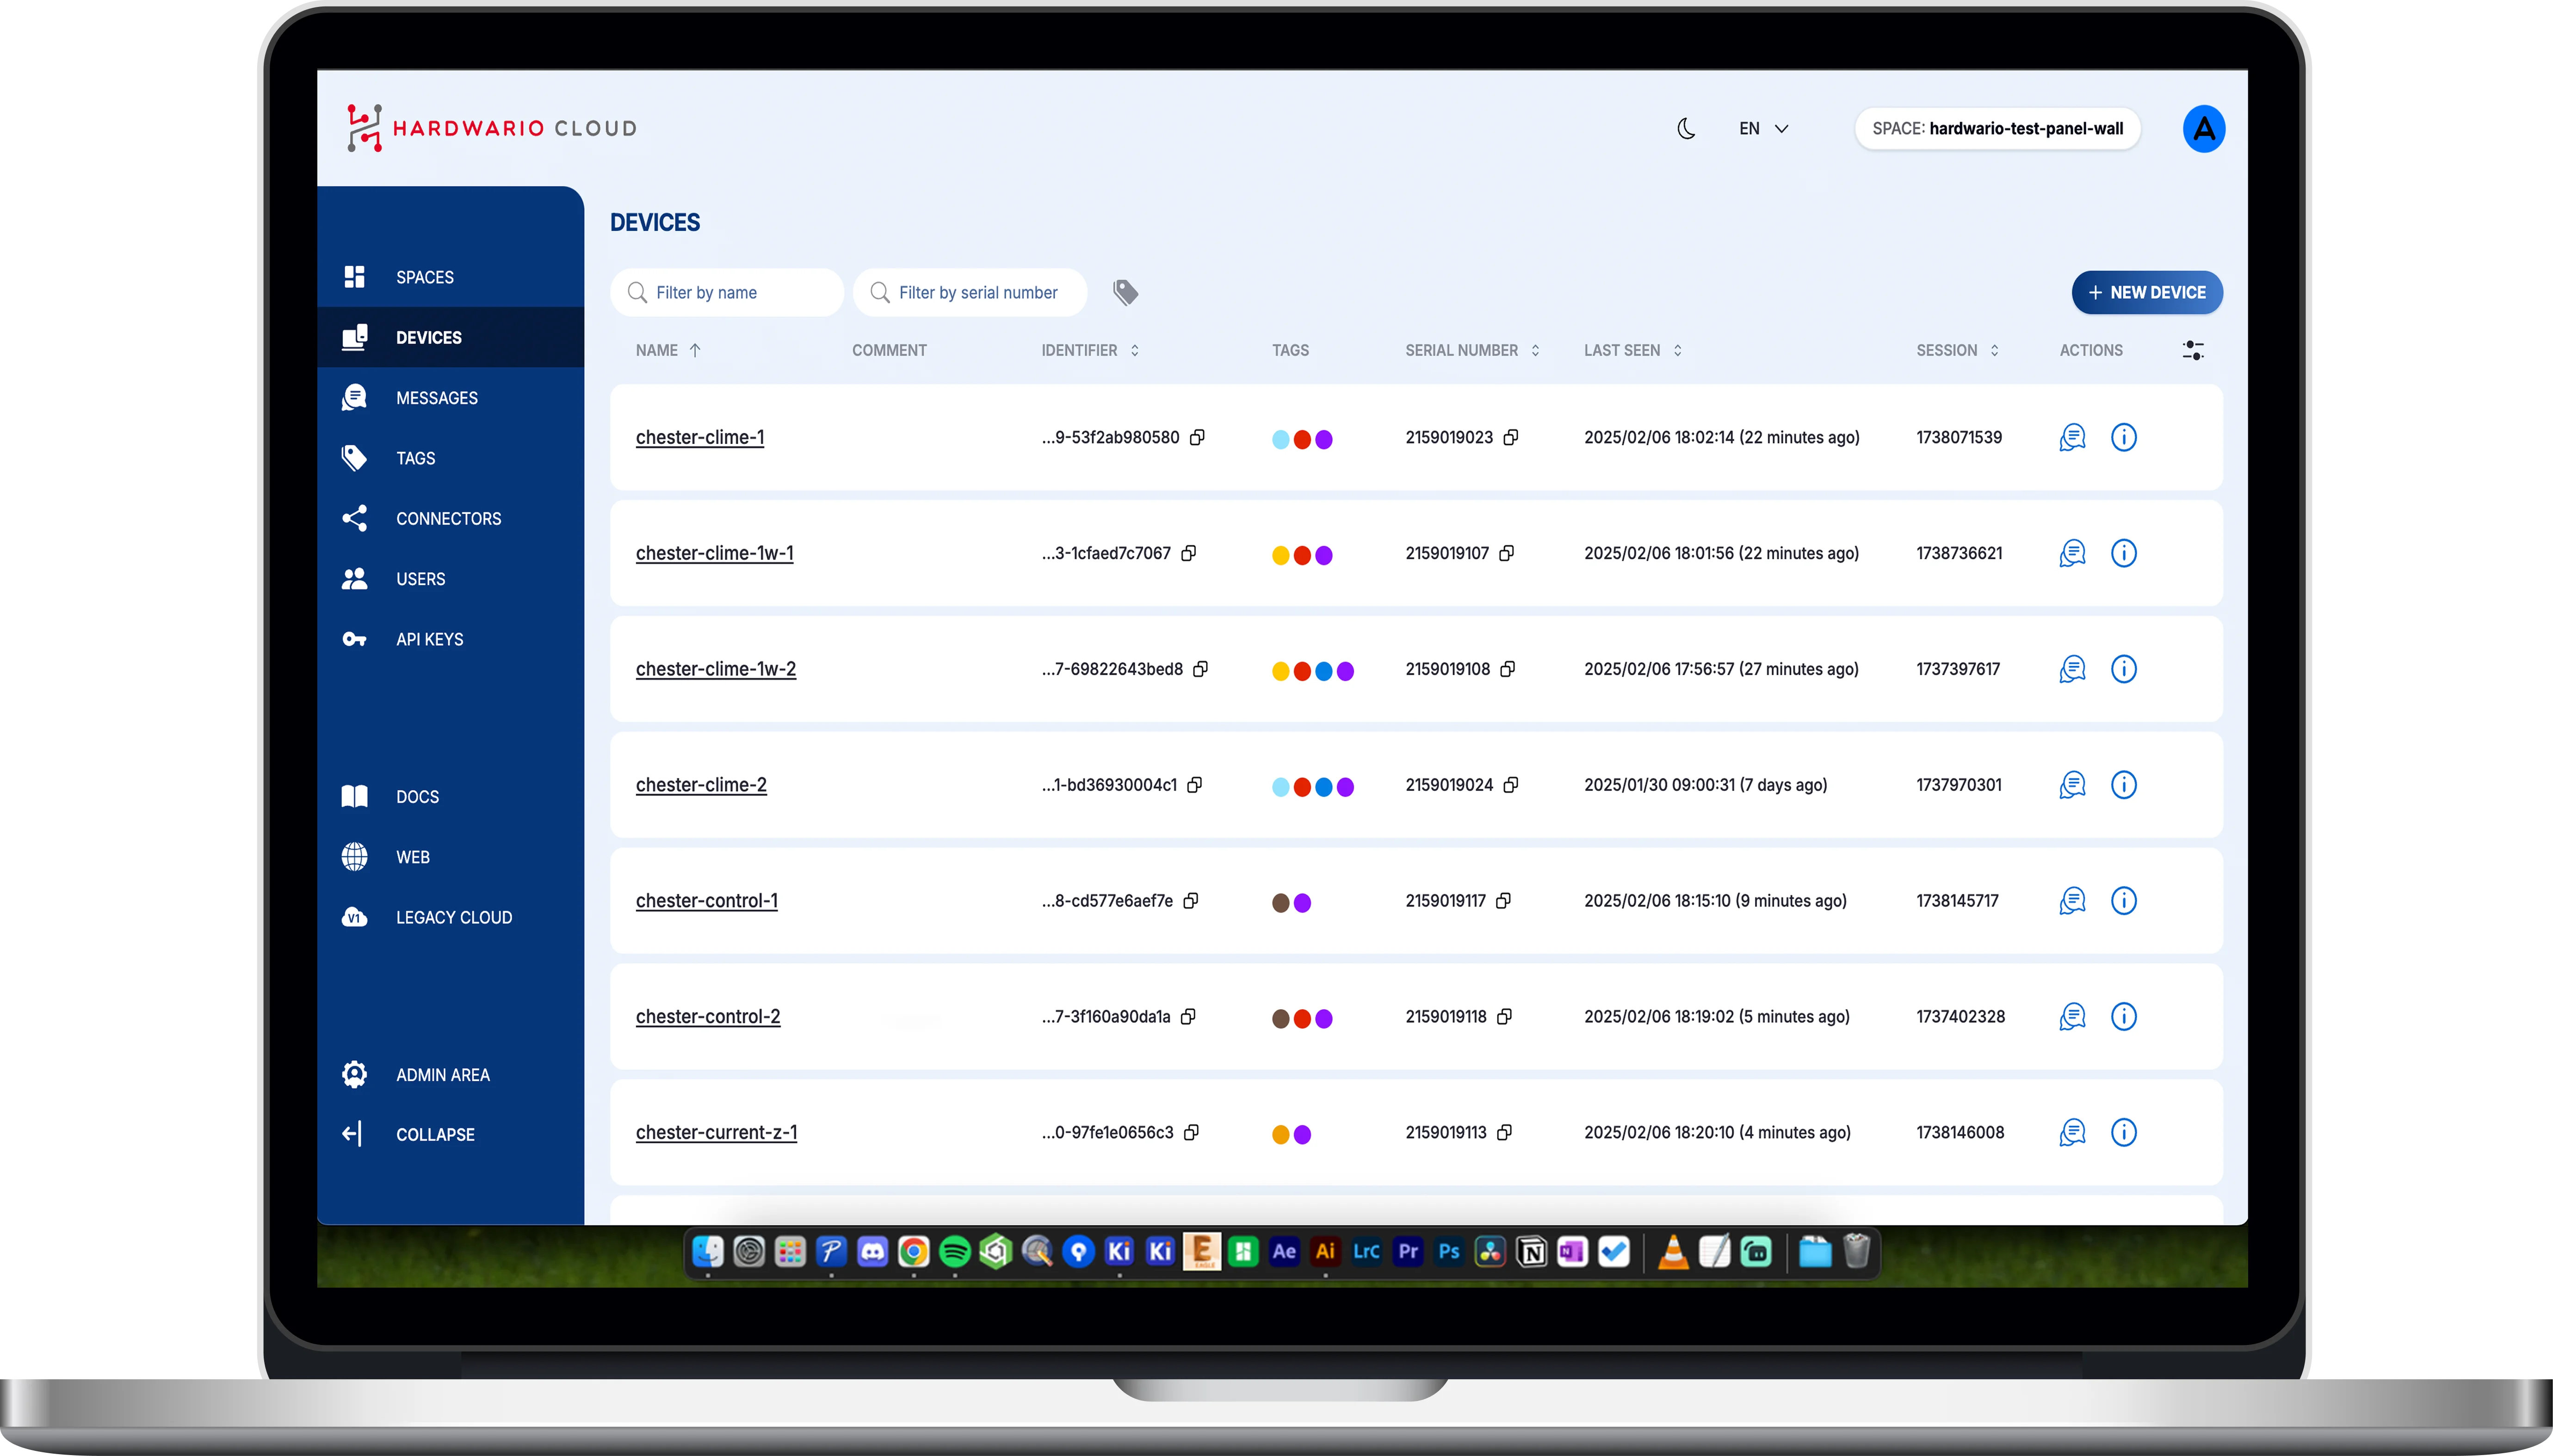Open the chester-clime-1 device link

(700, 437)
